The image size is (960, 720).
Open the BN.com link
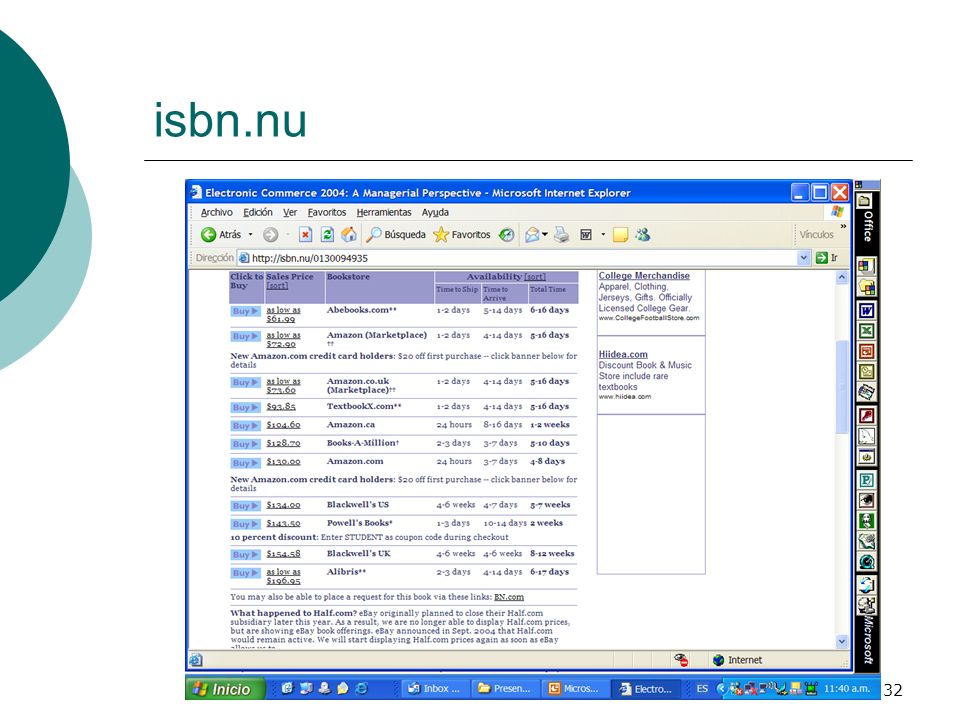(509, 597)
